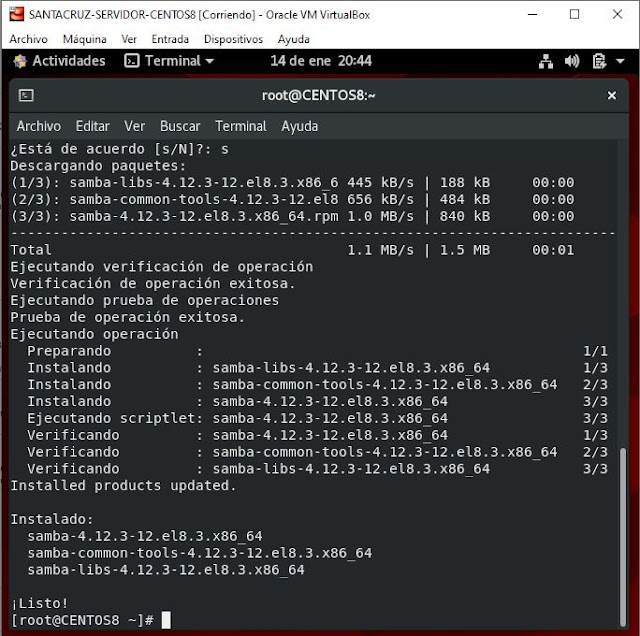The image size is (640, 636).
Task: Click 'Descargando paquetes:' line
Action: coord(98,166)
